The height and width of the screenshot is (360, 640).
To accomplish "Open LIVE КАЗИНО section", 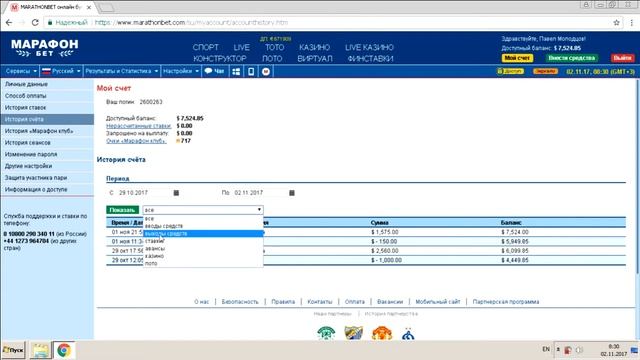I will (x=369, y=47).
